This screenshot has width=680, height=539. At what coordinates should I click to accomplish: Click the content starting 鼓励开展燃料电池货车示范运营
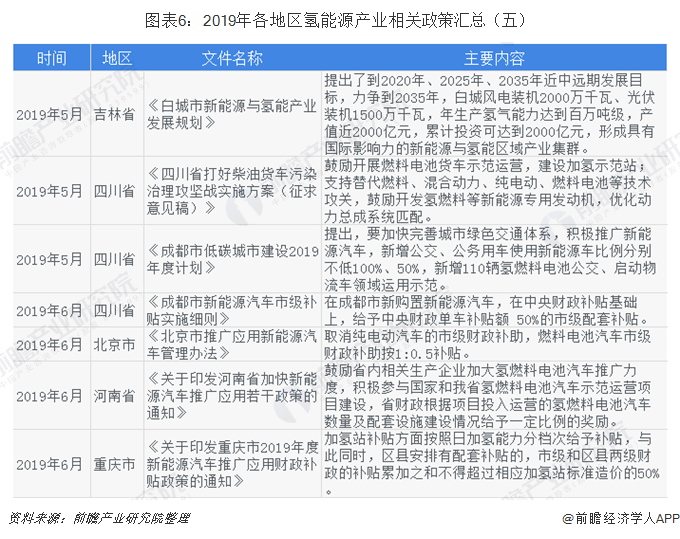pos(488,191)
